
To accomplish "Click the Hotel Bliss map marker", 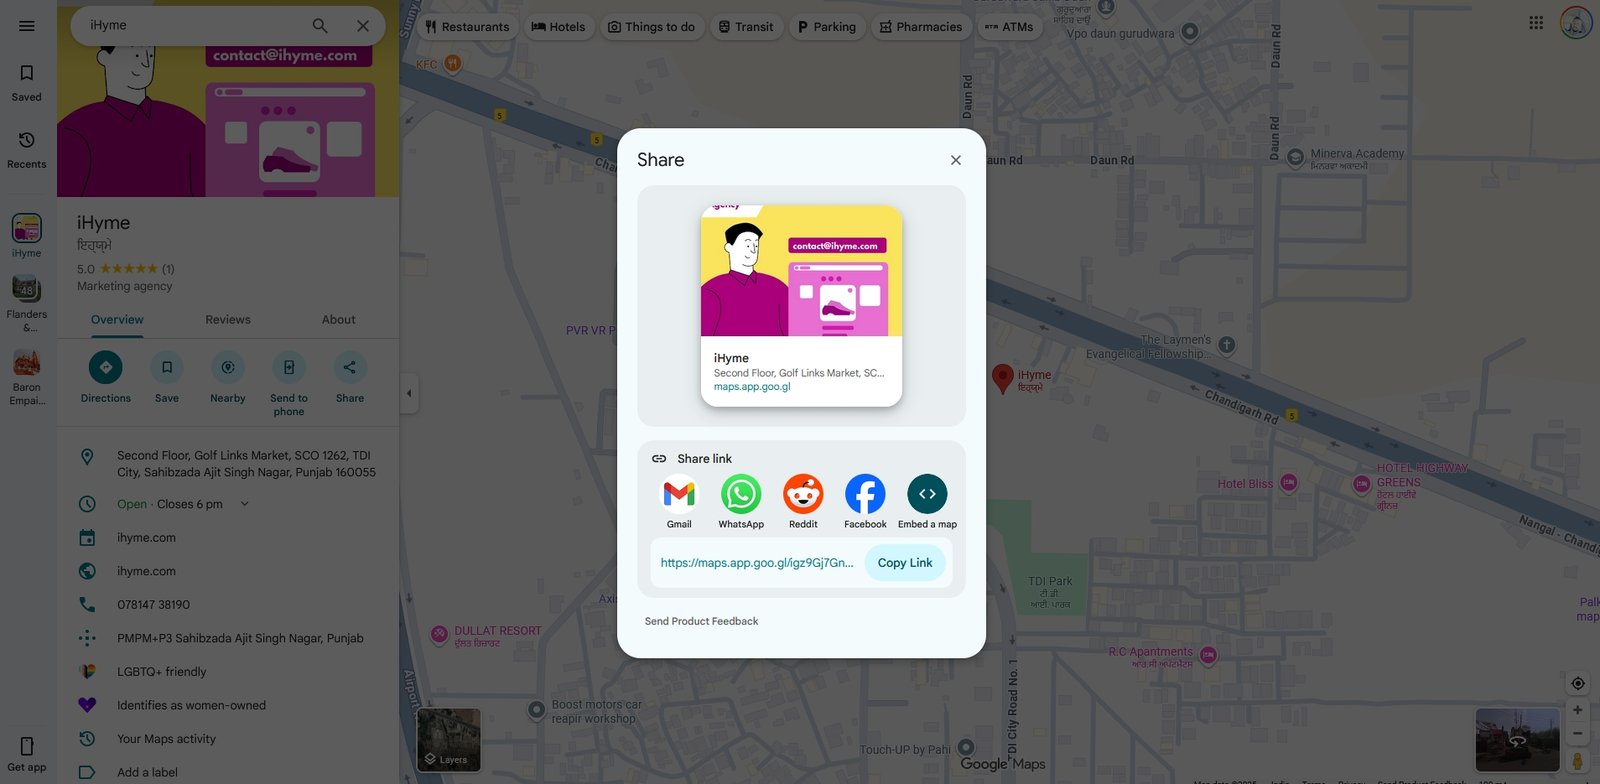I will click(x=1289, y=483).
